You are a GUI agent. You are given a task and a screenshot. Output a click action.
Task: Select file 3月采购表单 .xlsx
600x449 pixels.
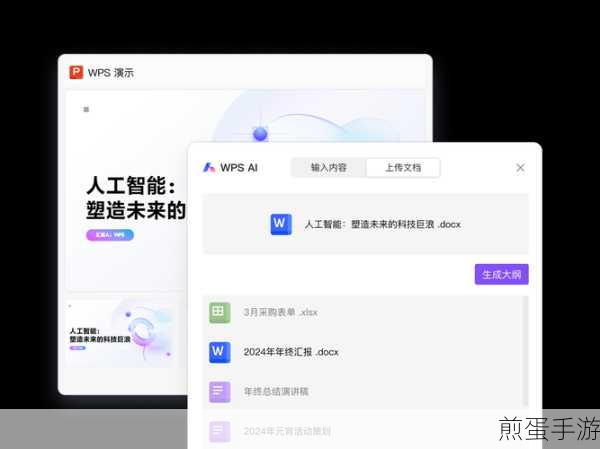pos(280,312)
